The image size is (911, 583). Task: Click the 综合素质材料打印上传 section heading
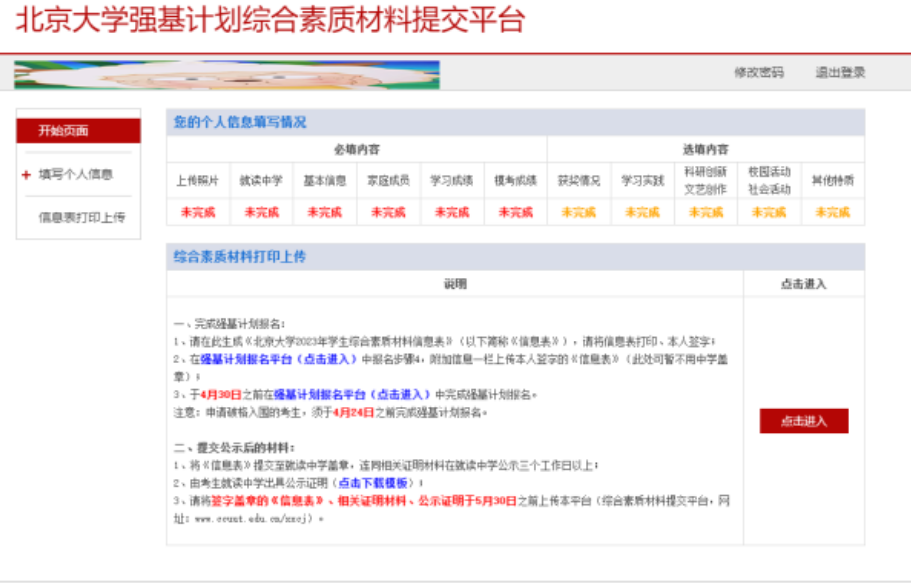(x=240, y=257)
